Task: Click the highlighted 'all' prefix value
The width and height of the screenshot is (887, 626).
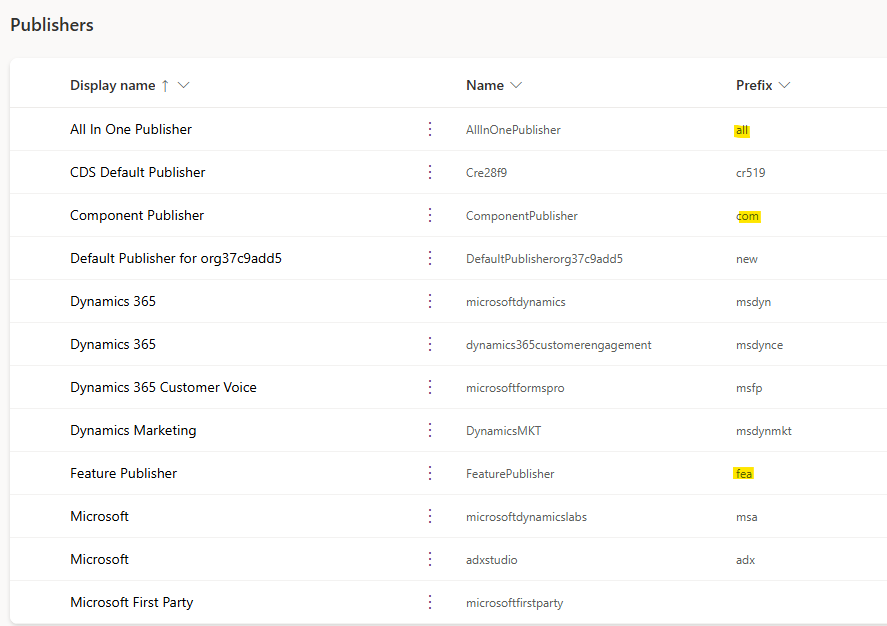Action: [x=742, y=131]
